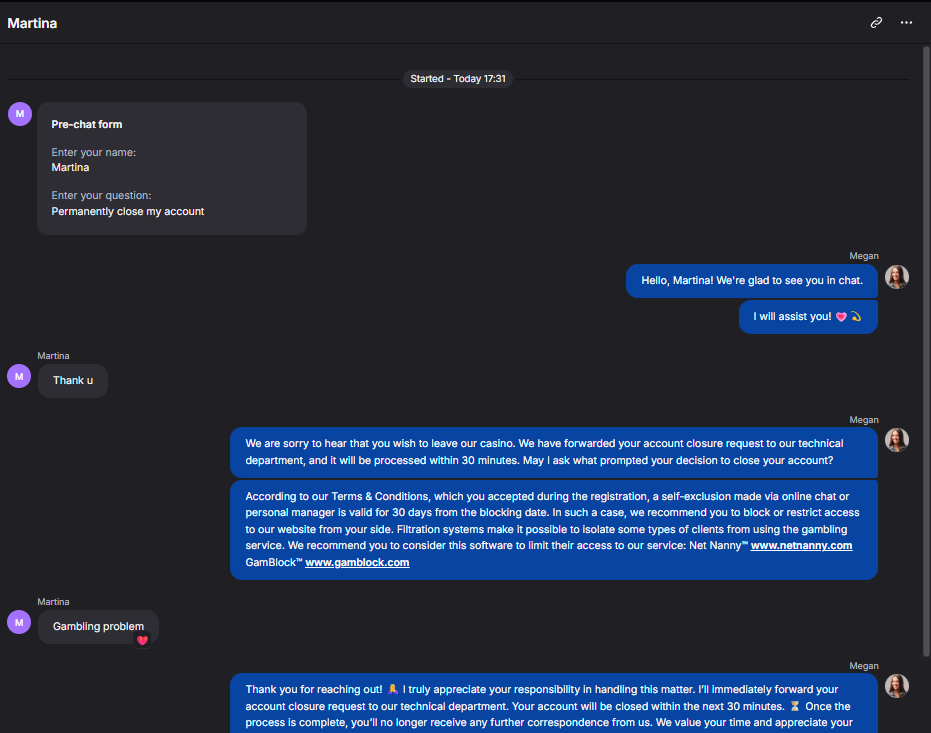Select the Pre-chat form card
This screenshot has width=931, height=733.
172,169
